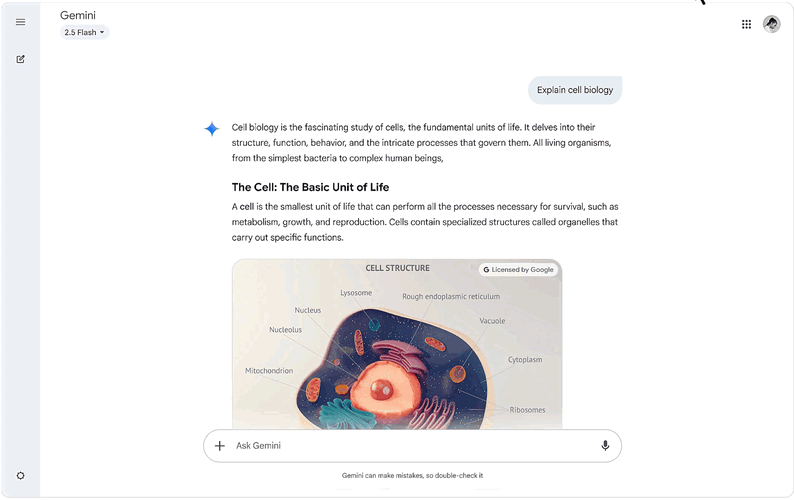
Task: Start a new chat with the compose icon
Action: point(20,59)
